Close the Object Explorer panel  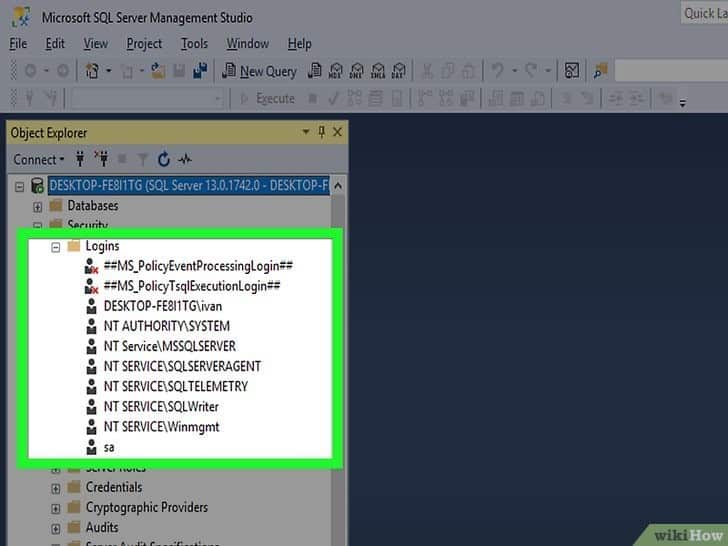click(338, 132)
